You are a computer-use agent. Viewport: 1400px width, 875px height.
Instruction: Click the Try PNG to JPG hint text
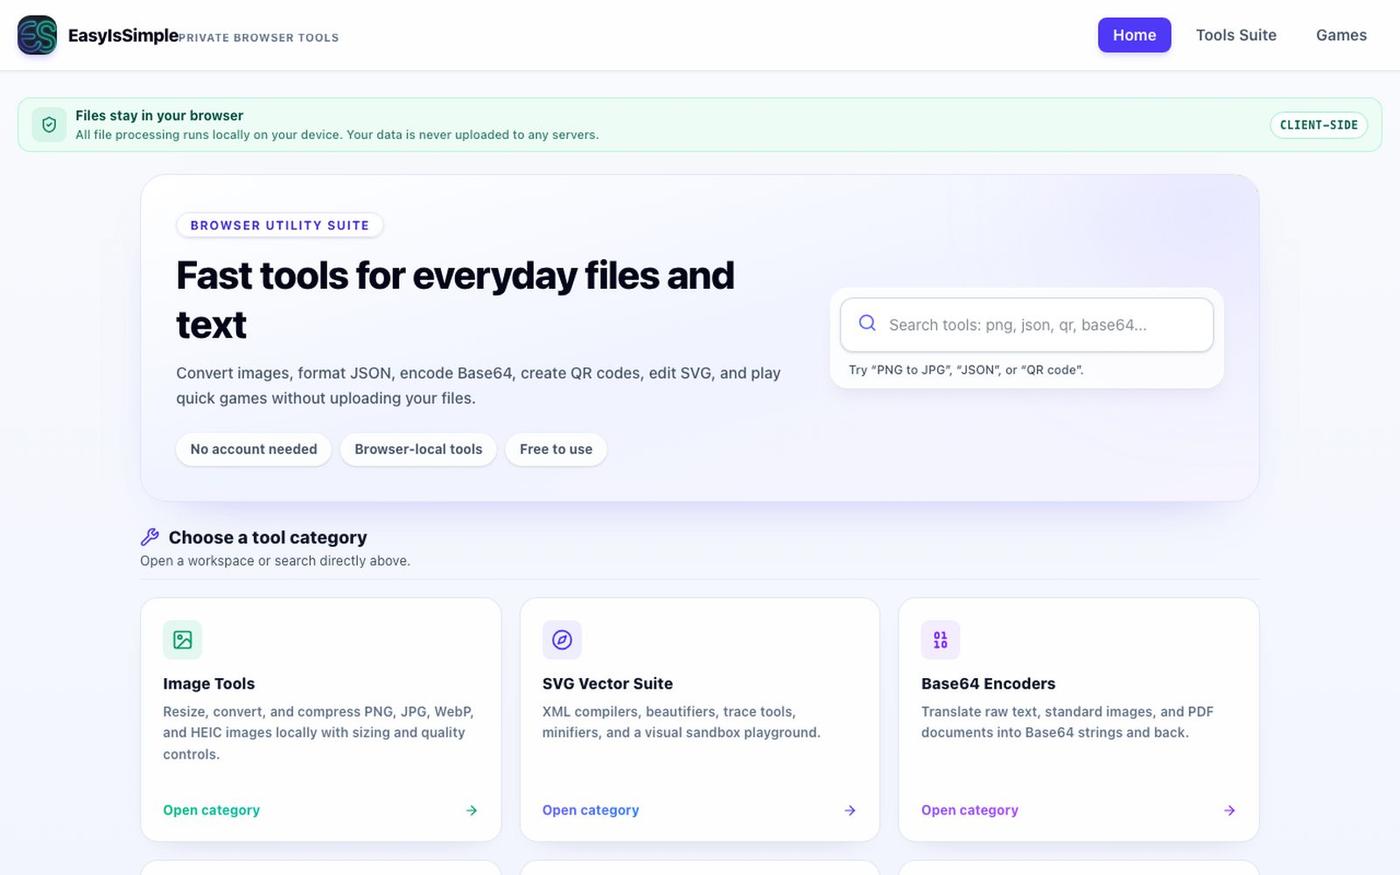click(x=966, y=370)
